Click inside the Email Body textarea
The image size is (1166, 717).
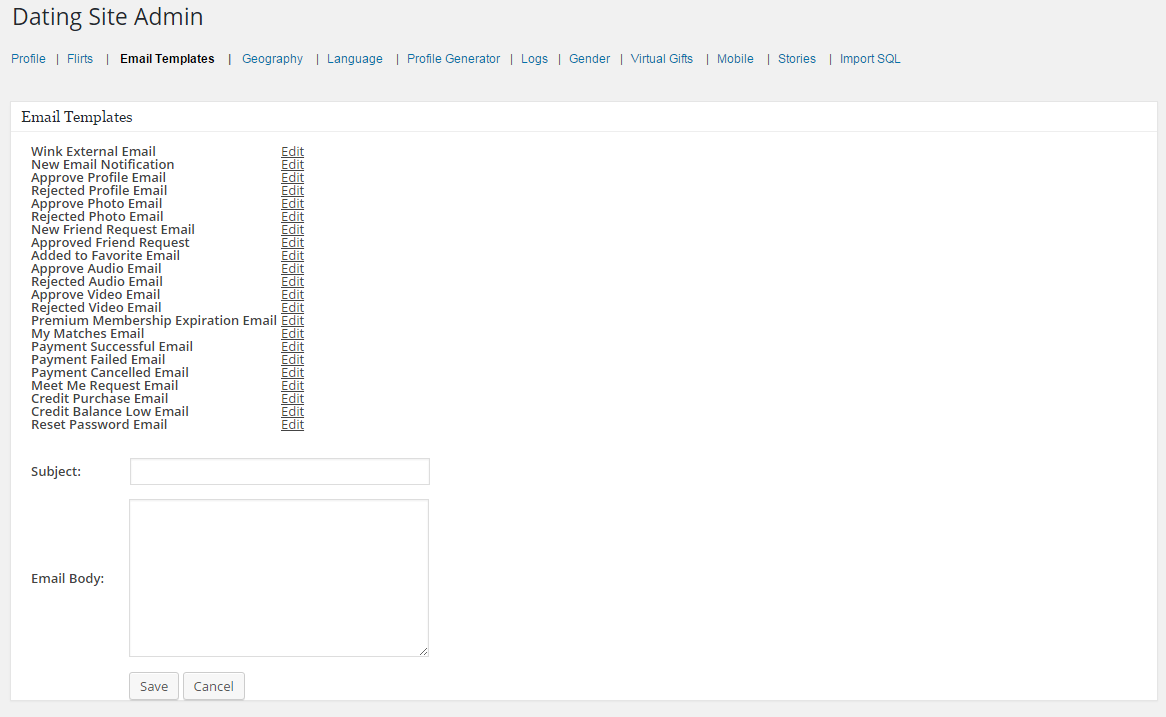[x=279, y=578]
